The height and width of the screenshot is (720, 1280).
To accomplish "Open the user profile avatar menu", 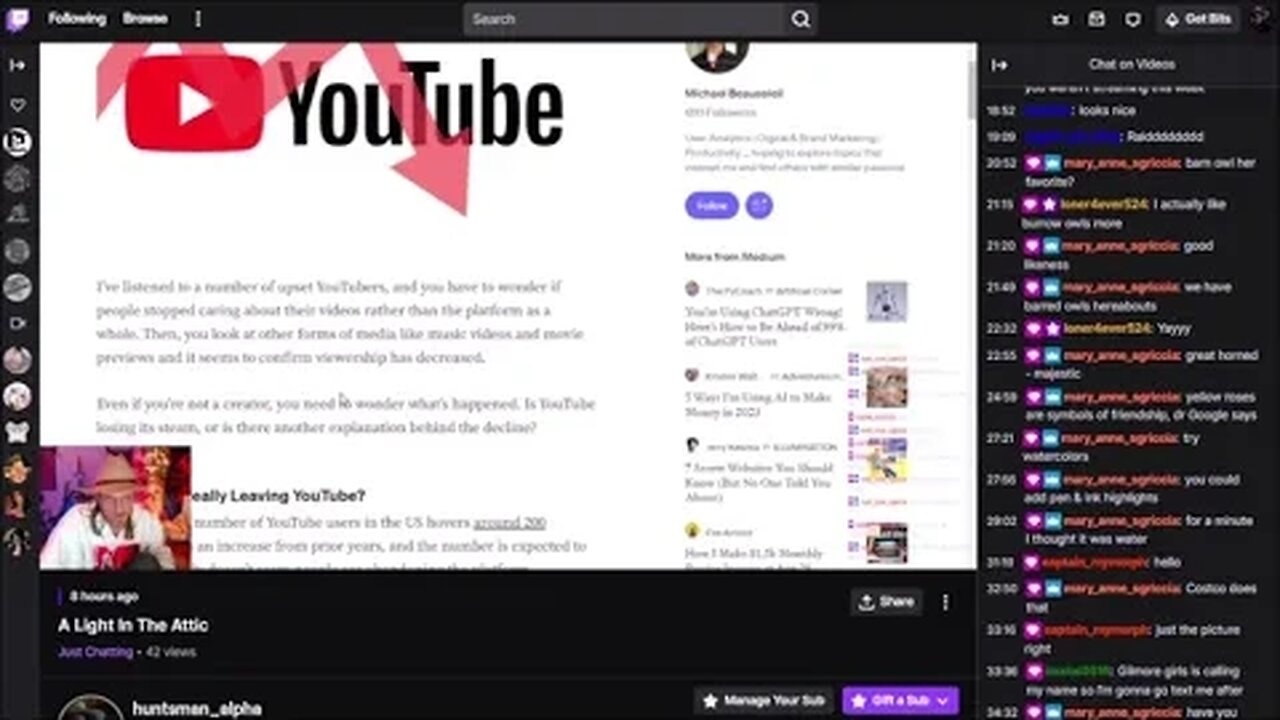I will click(1264, 19).
